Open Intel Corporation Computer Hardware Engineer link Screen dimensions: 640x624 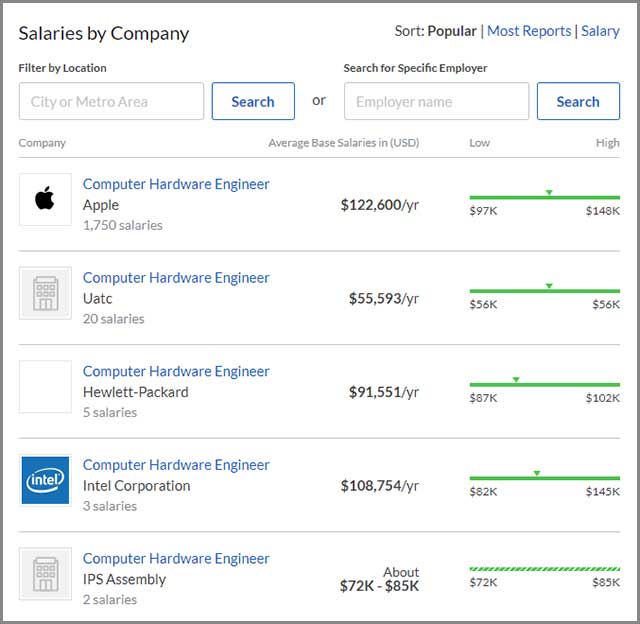(x=176, y=465)
